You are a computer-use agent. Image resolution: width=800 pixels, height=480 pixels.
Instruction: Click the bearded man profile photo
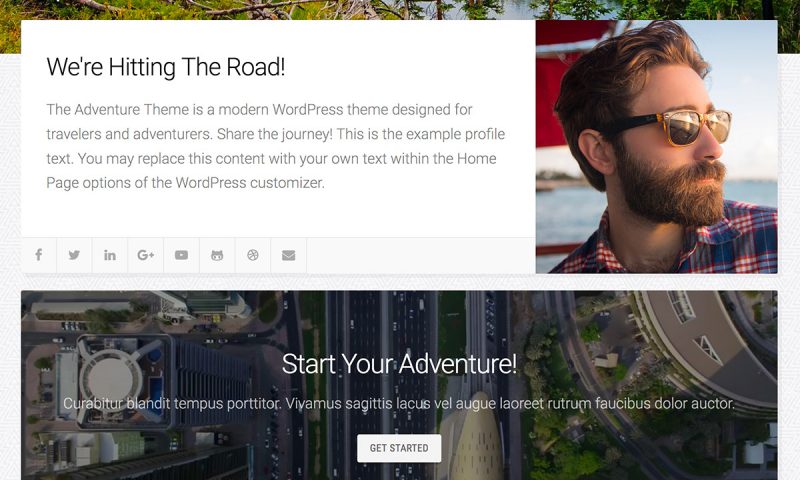(x=657, y=147)
